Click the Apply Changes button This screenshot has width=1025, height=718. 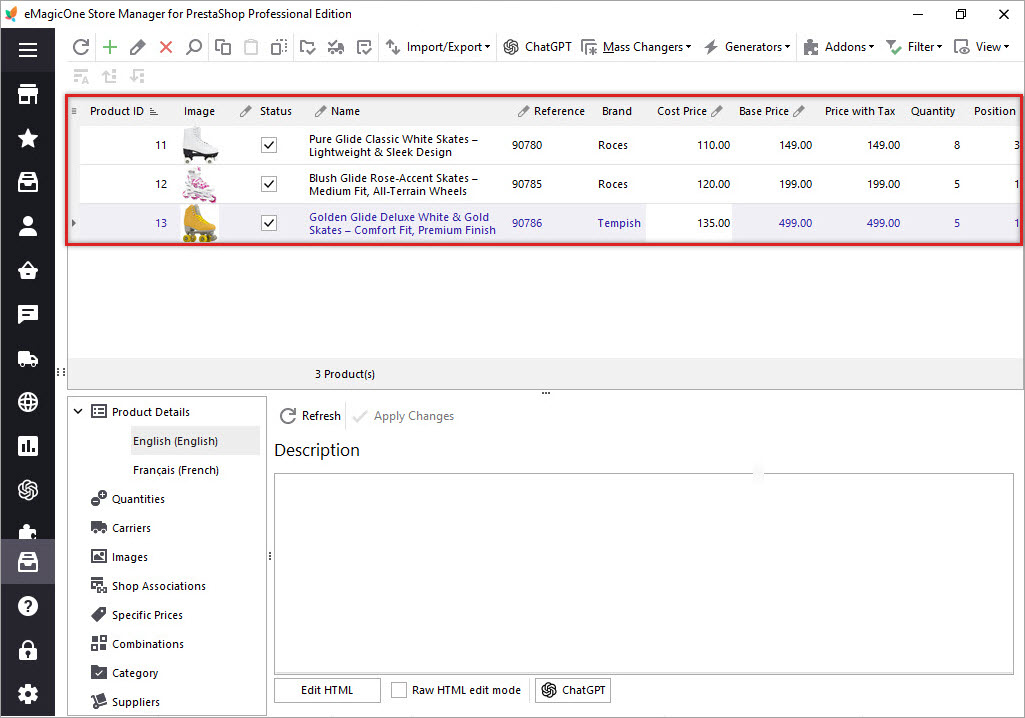click(403, 416)
